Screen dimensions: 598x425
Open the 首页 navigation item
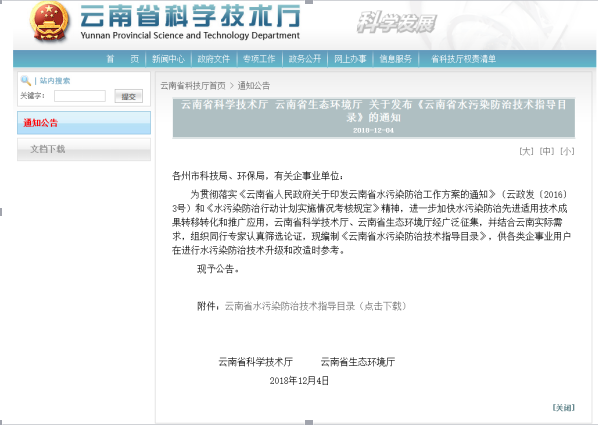click(x=122, y=59)
